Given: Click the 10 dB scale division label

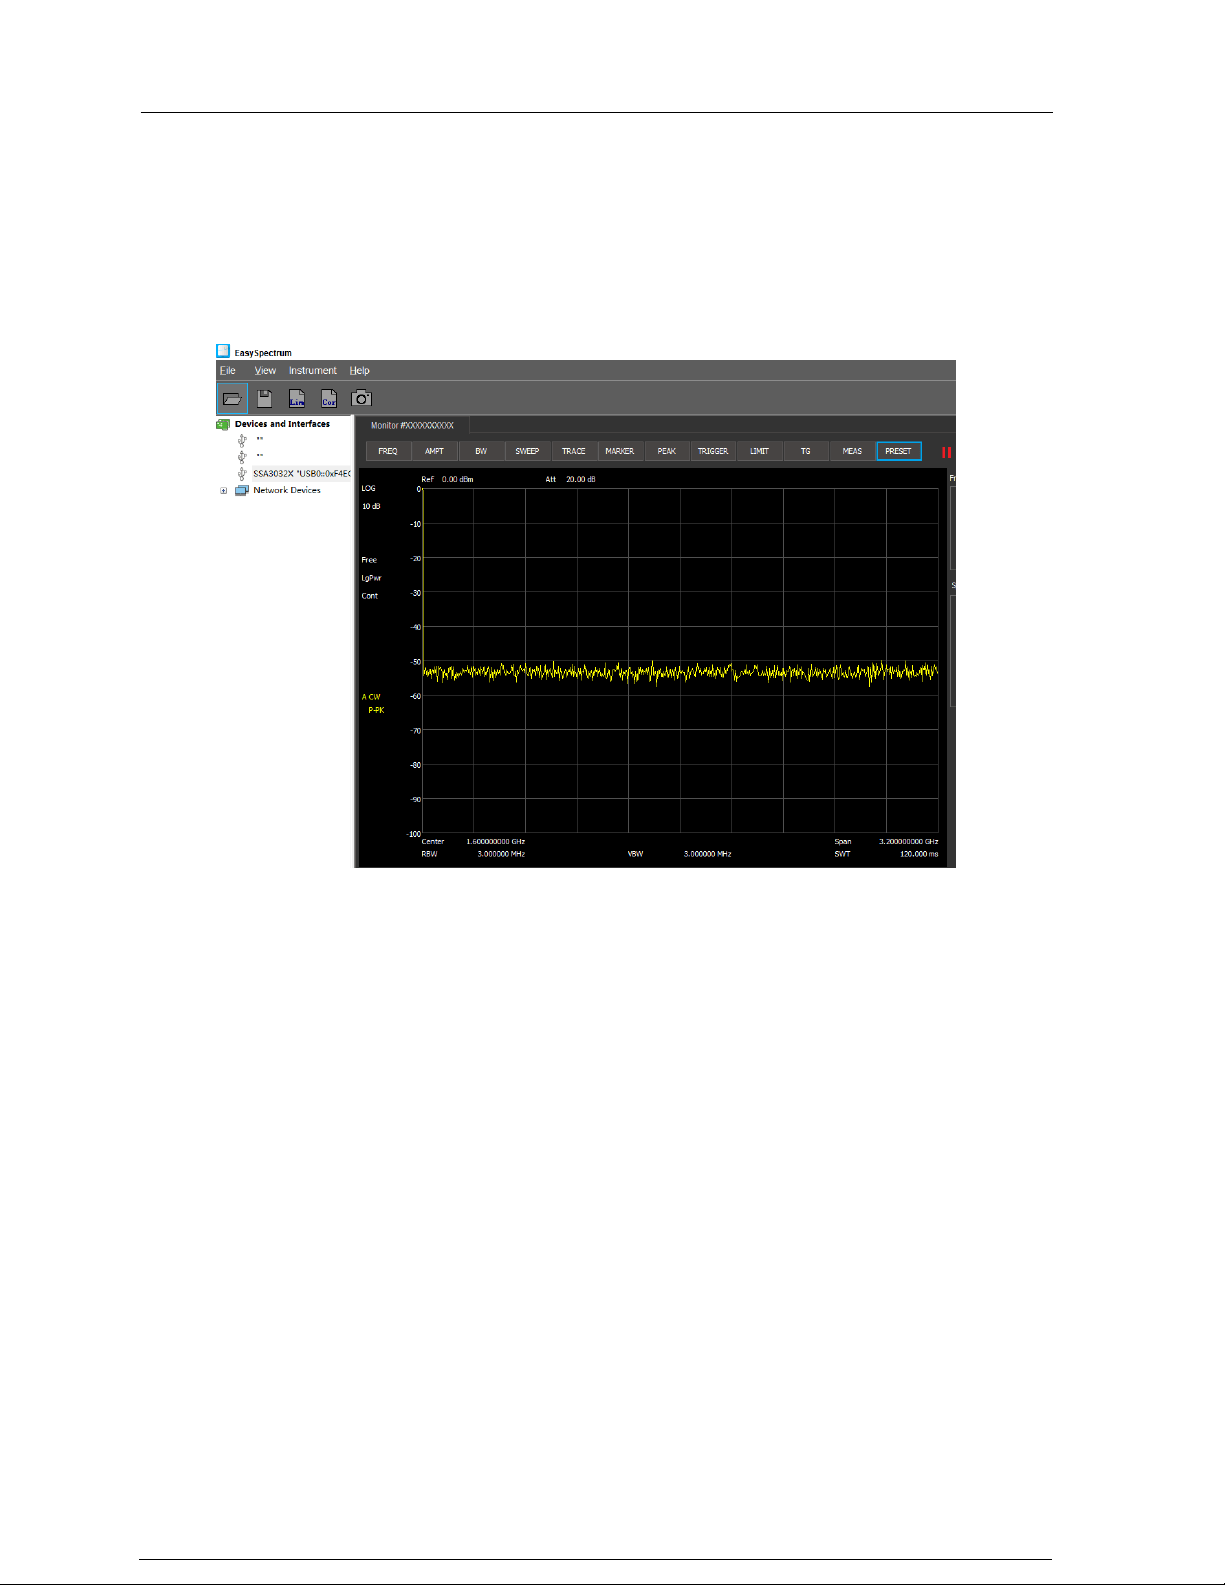Looking at the screenshot, I should click(x=371, y=506).
